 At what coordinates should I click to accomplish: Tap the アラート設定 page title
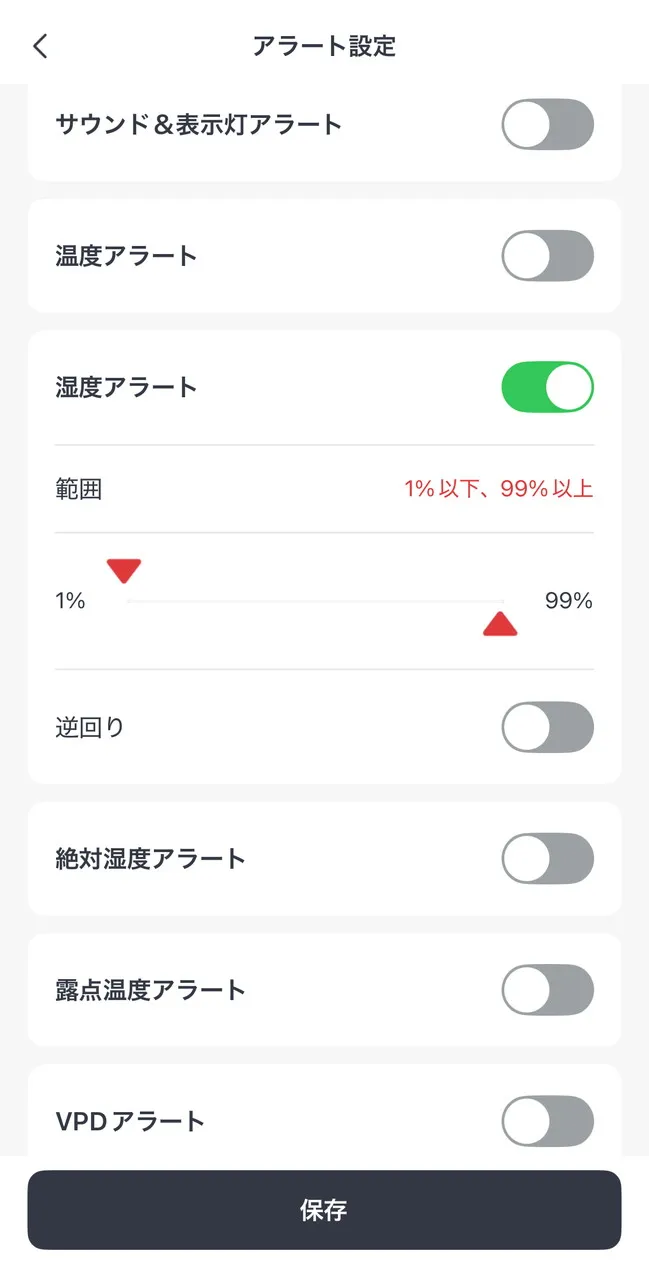[x=324, y=46]
